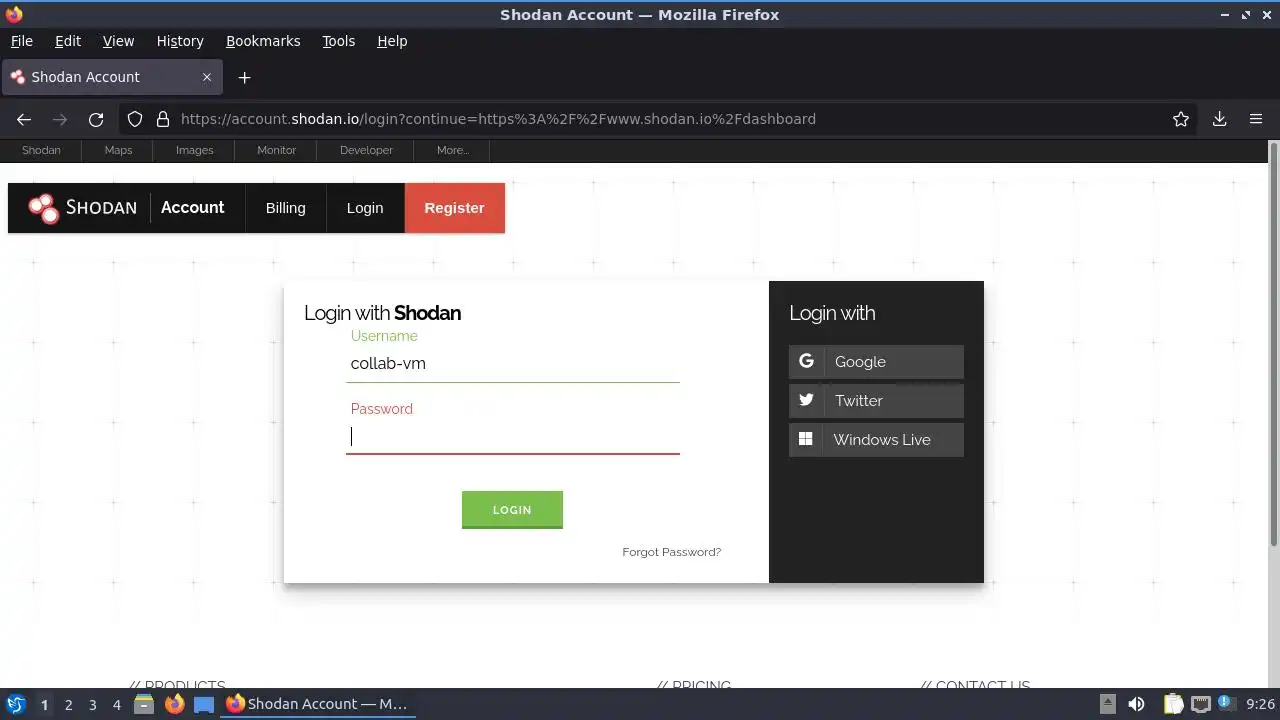Click the blue desktop icon in the taskbar
This screenshot has width=1280, height=720.
(x=204, y=704)
